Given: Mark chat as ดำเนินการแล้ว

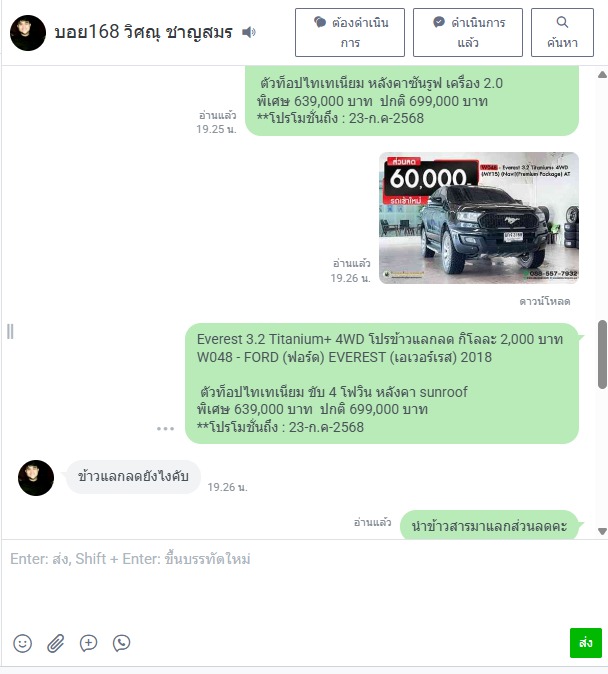Looking at the screenshot, I should coord(468,32).
